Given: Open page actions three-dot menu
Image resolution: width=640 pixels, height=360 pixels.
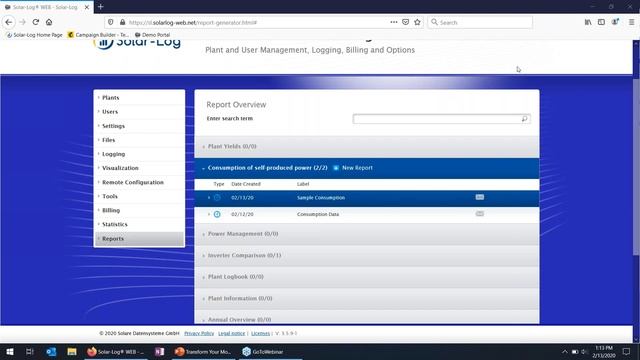Looking at the screenshot, I should (393, 22).
